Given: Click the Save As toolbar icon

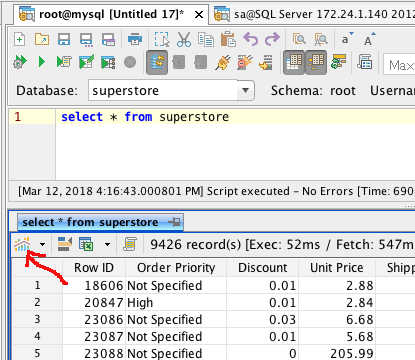Looking at the screenshot, I should (86, 39).
